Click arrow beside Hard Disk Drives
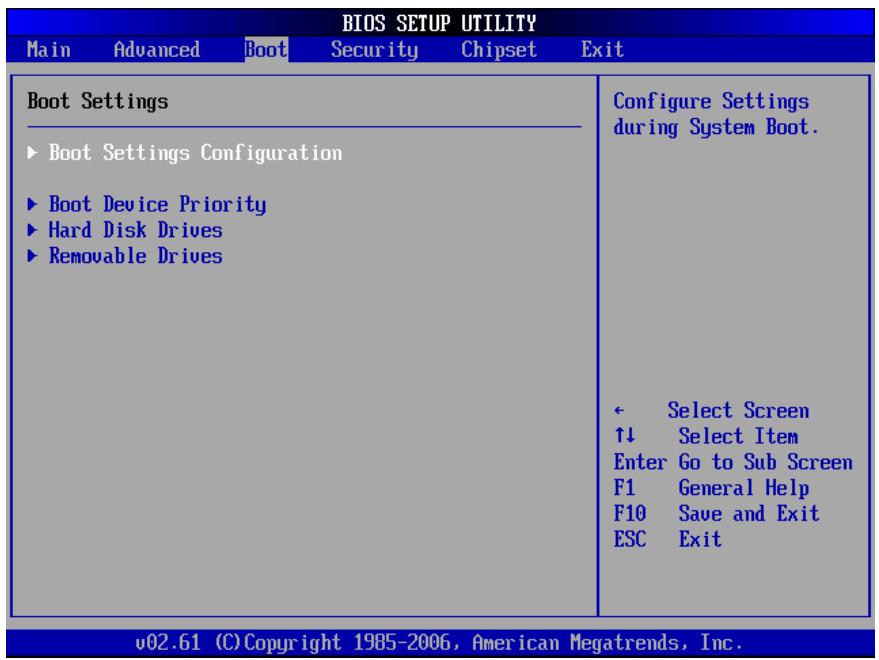 [33, 230]
